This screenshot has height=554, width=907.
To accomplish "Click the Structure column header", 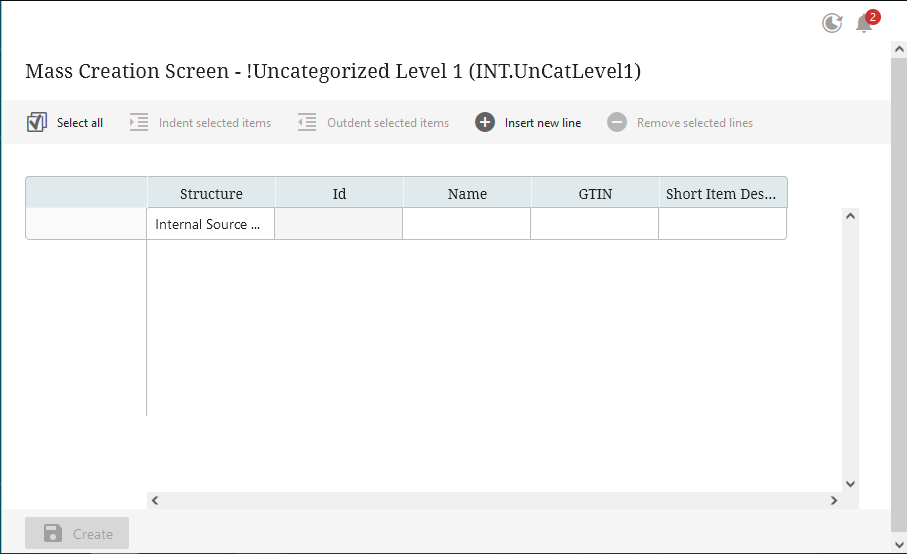I will click(x=211, y=193).
